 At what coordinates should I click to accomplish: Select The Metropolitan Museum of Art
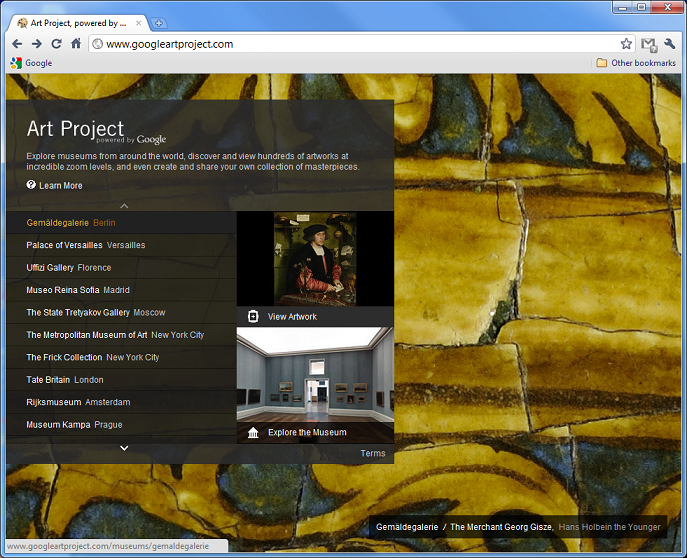[x=121, y=335]
